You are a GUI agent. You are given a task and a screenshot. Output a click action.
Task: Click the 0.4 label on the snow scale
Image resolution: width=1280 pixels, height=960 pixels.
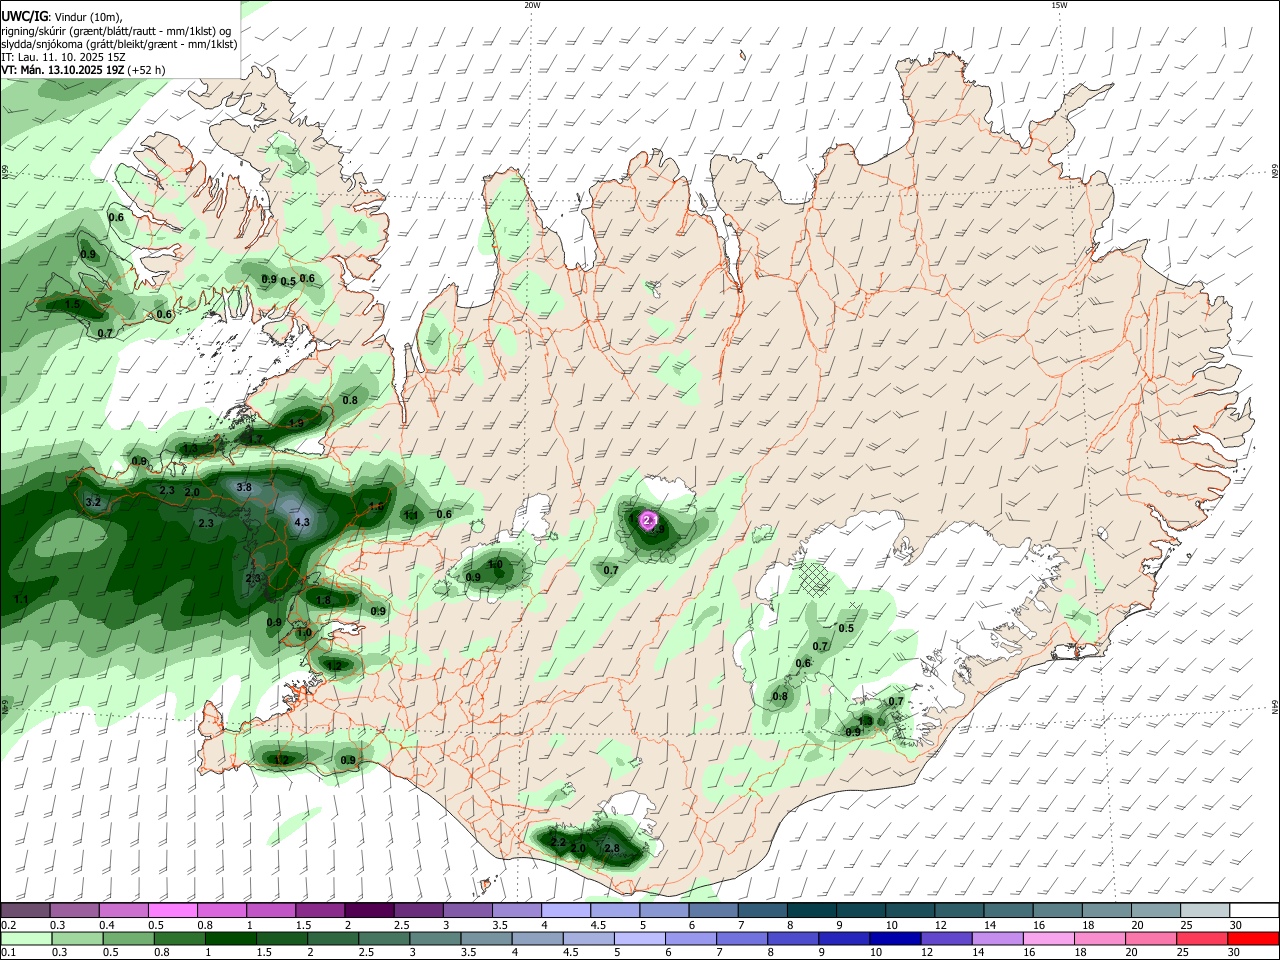pos(106,925)
